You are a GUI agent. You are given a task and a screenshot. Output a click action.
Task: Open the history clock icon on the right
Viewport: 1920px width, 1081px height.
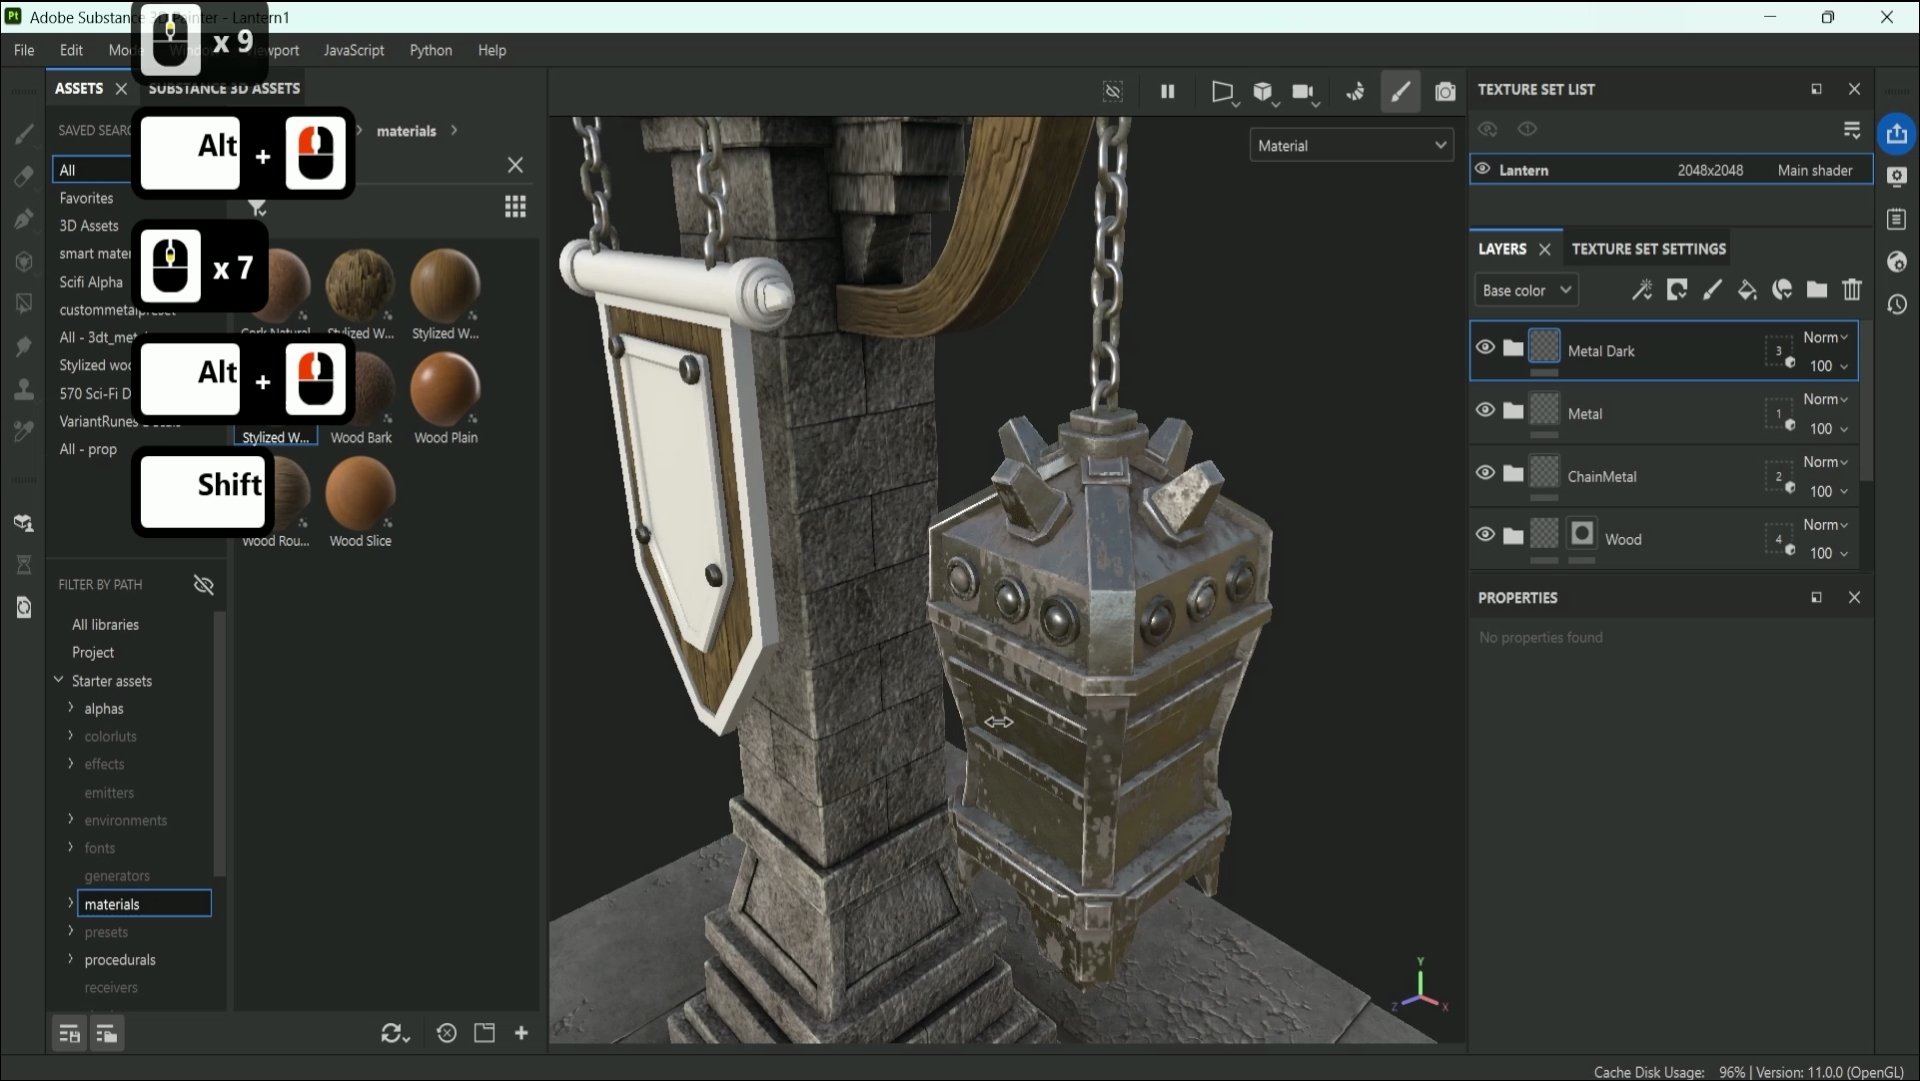pyautogui.click(x=1897, y=305)
